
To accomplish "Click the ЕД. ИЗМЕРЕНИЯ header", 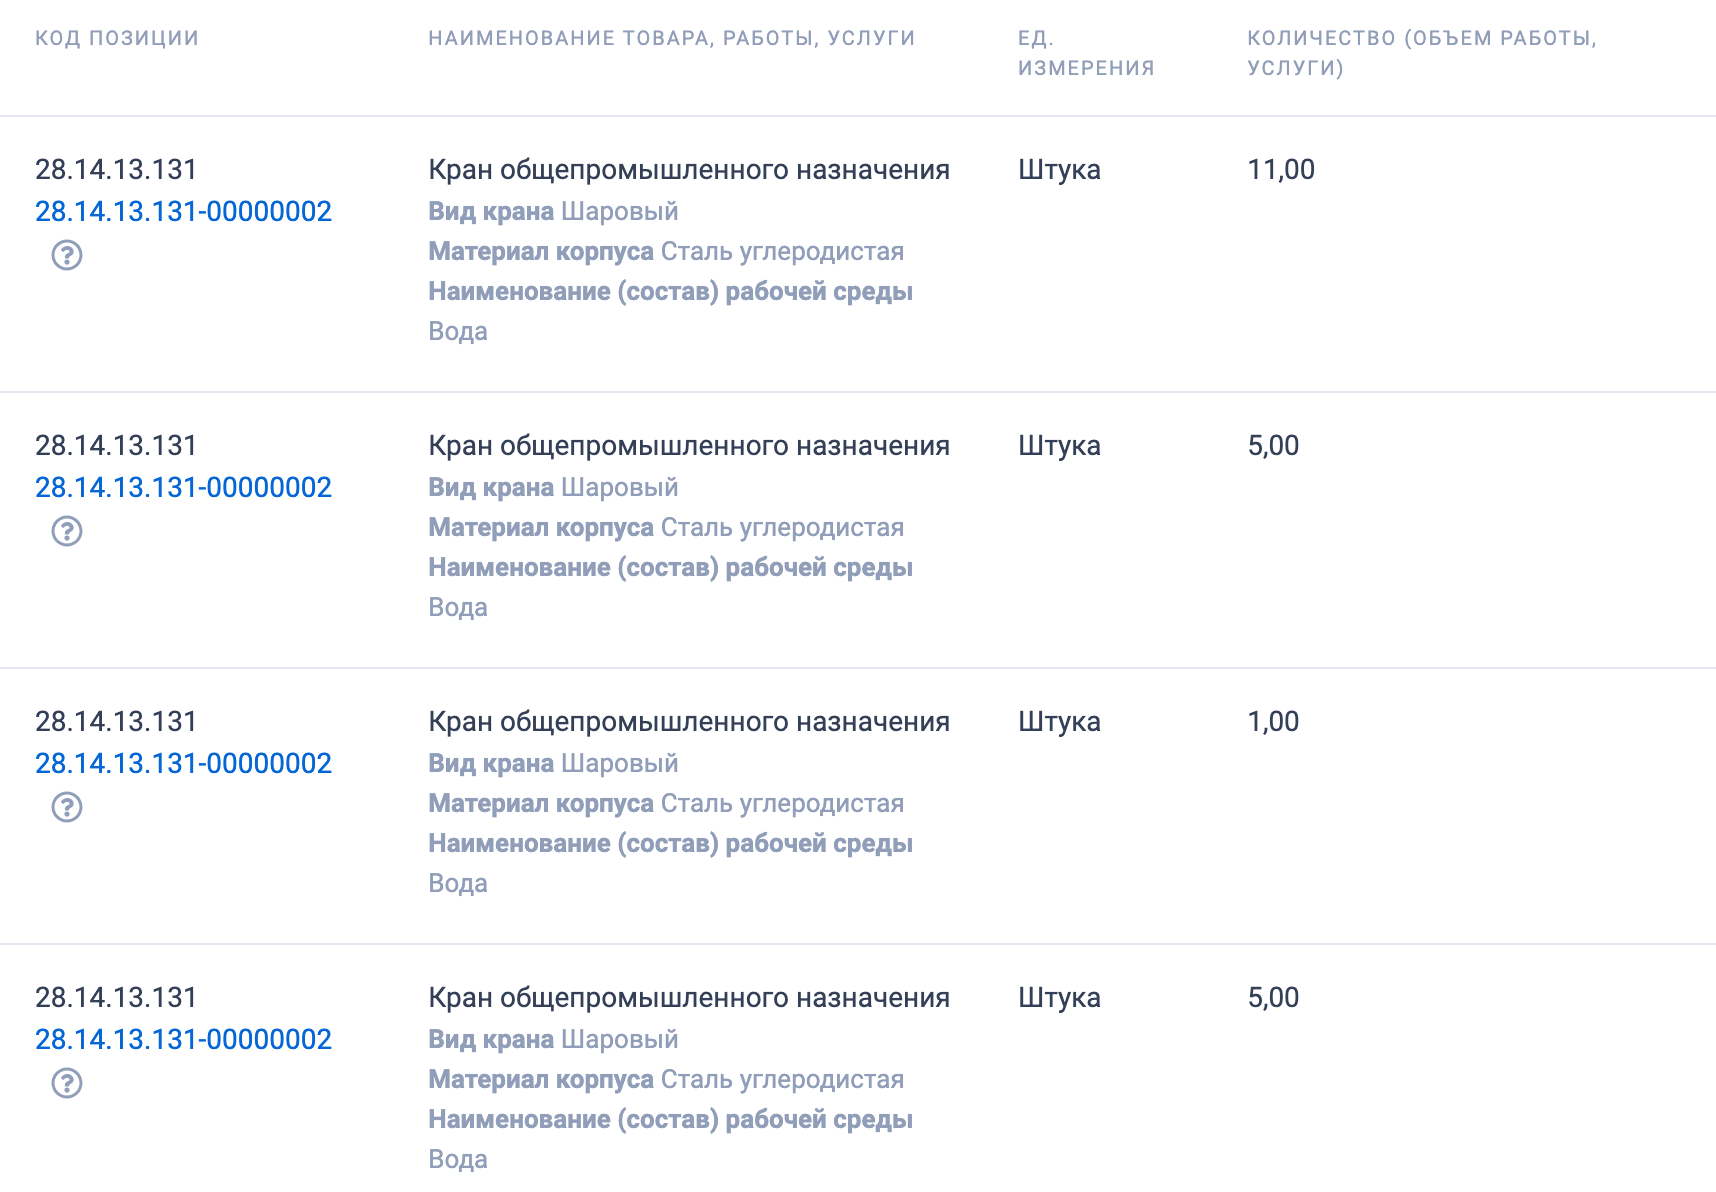I will [1086, 52].
